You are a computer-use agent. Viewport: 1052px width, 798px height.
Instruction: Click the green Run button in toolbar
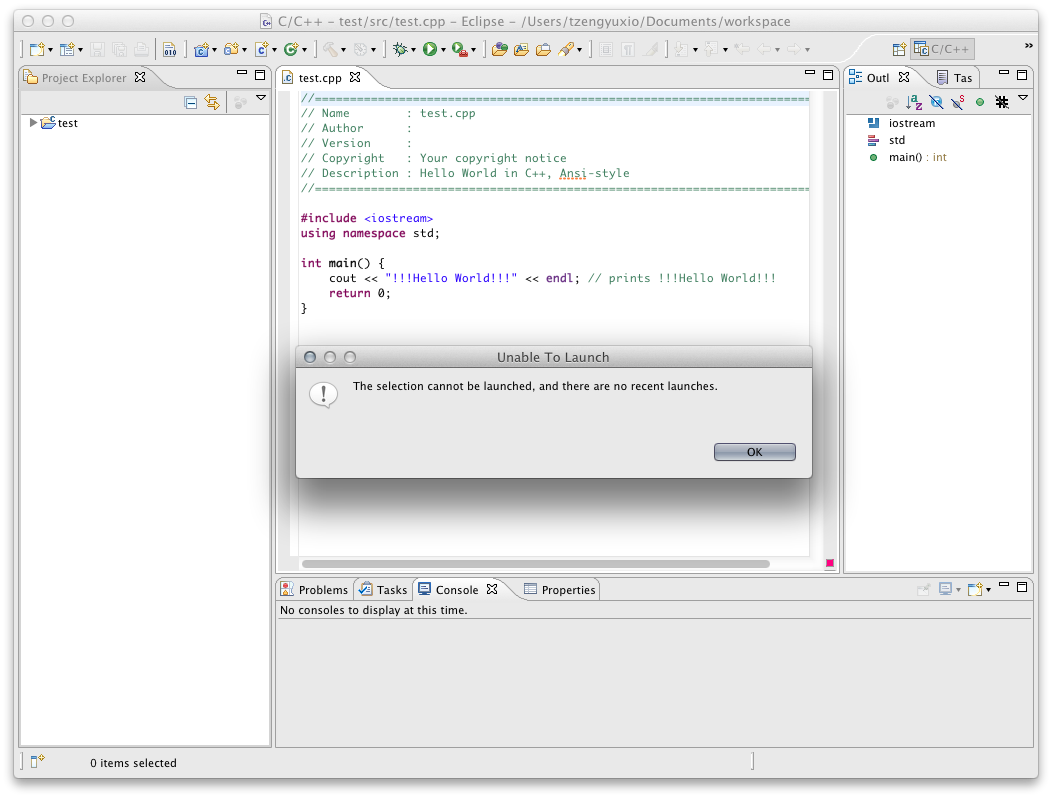click(429, 48)
